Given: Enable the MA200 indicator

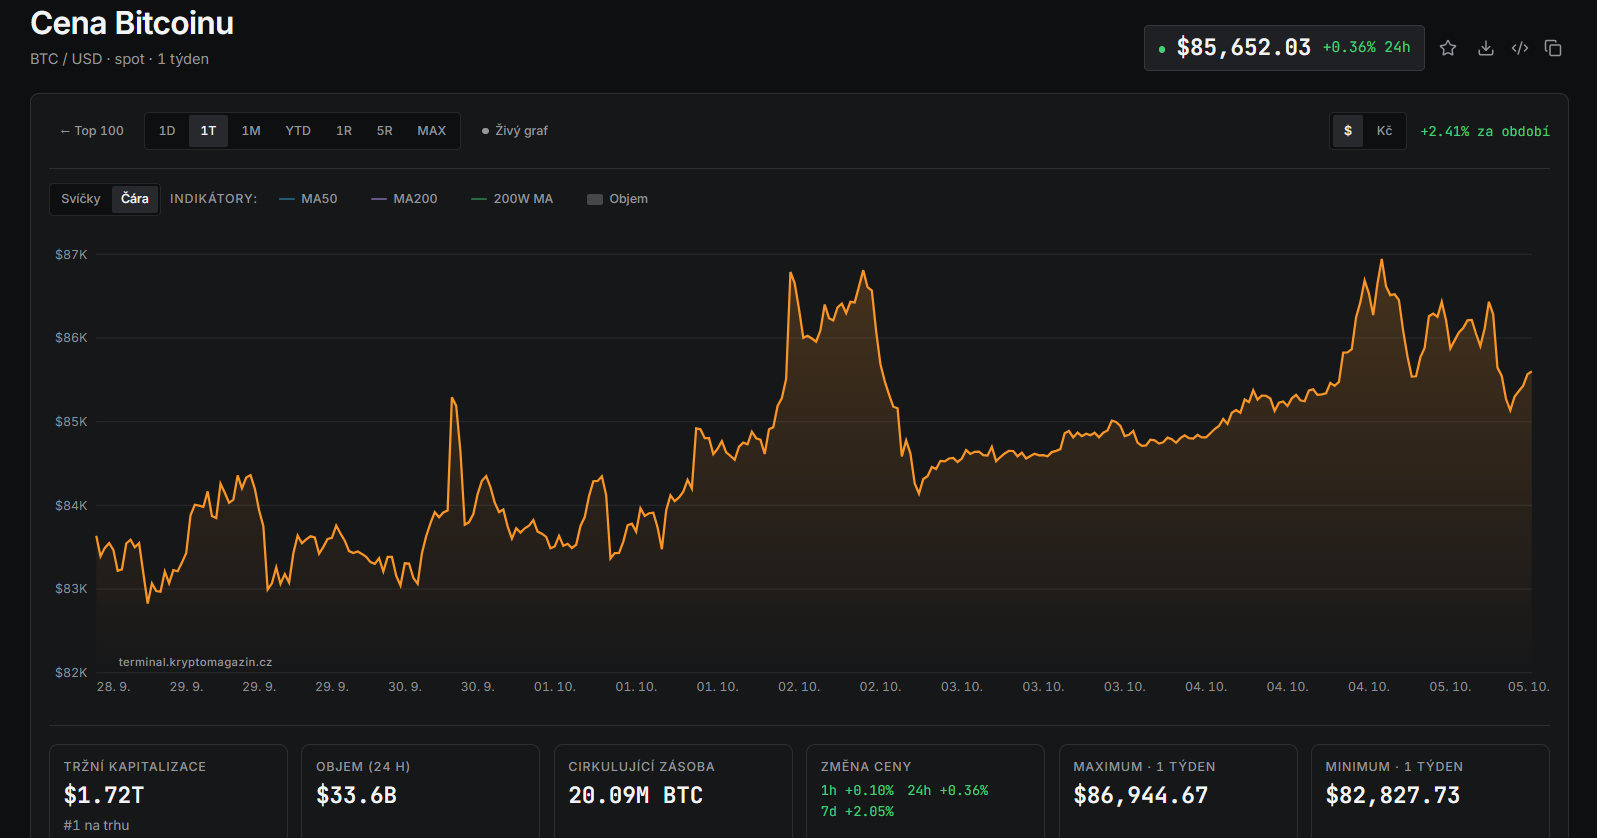Looking at the screenshot, I should (x=404, y=199).
